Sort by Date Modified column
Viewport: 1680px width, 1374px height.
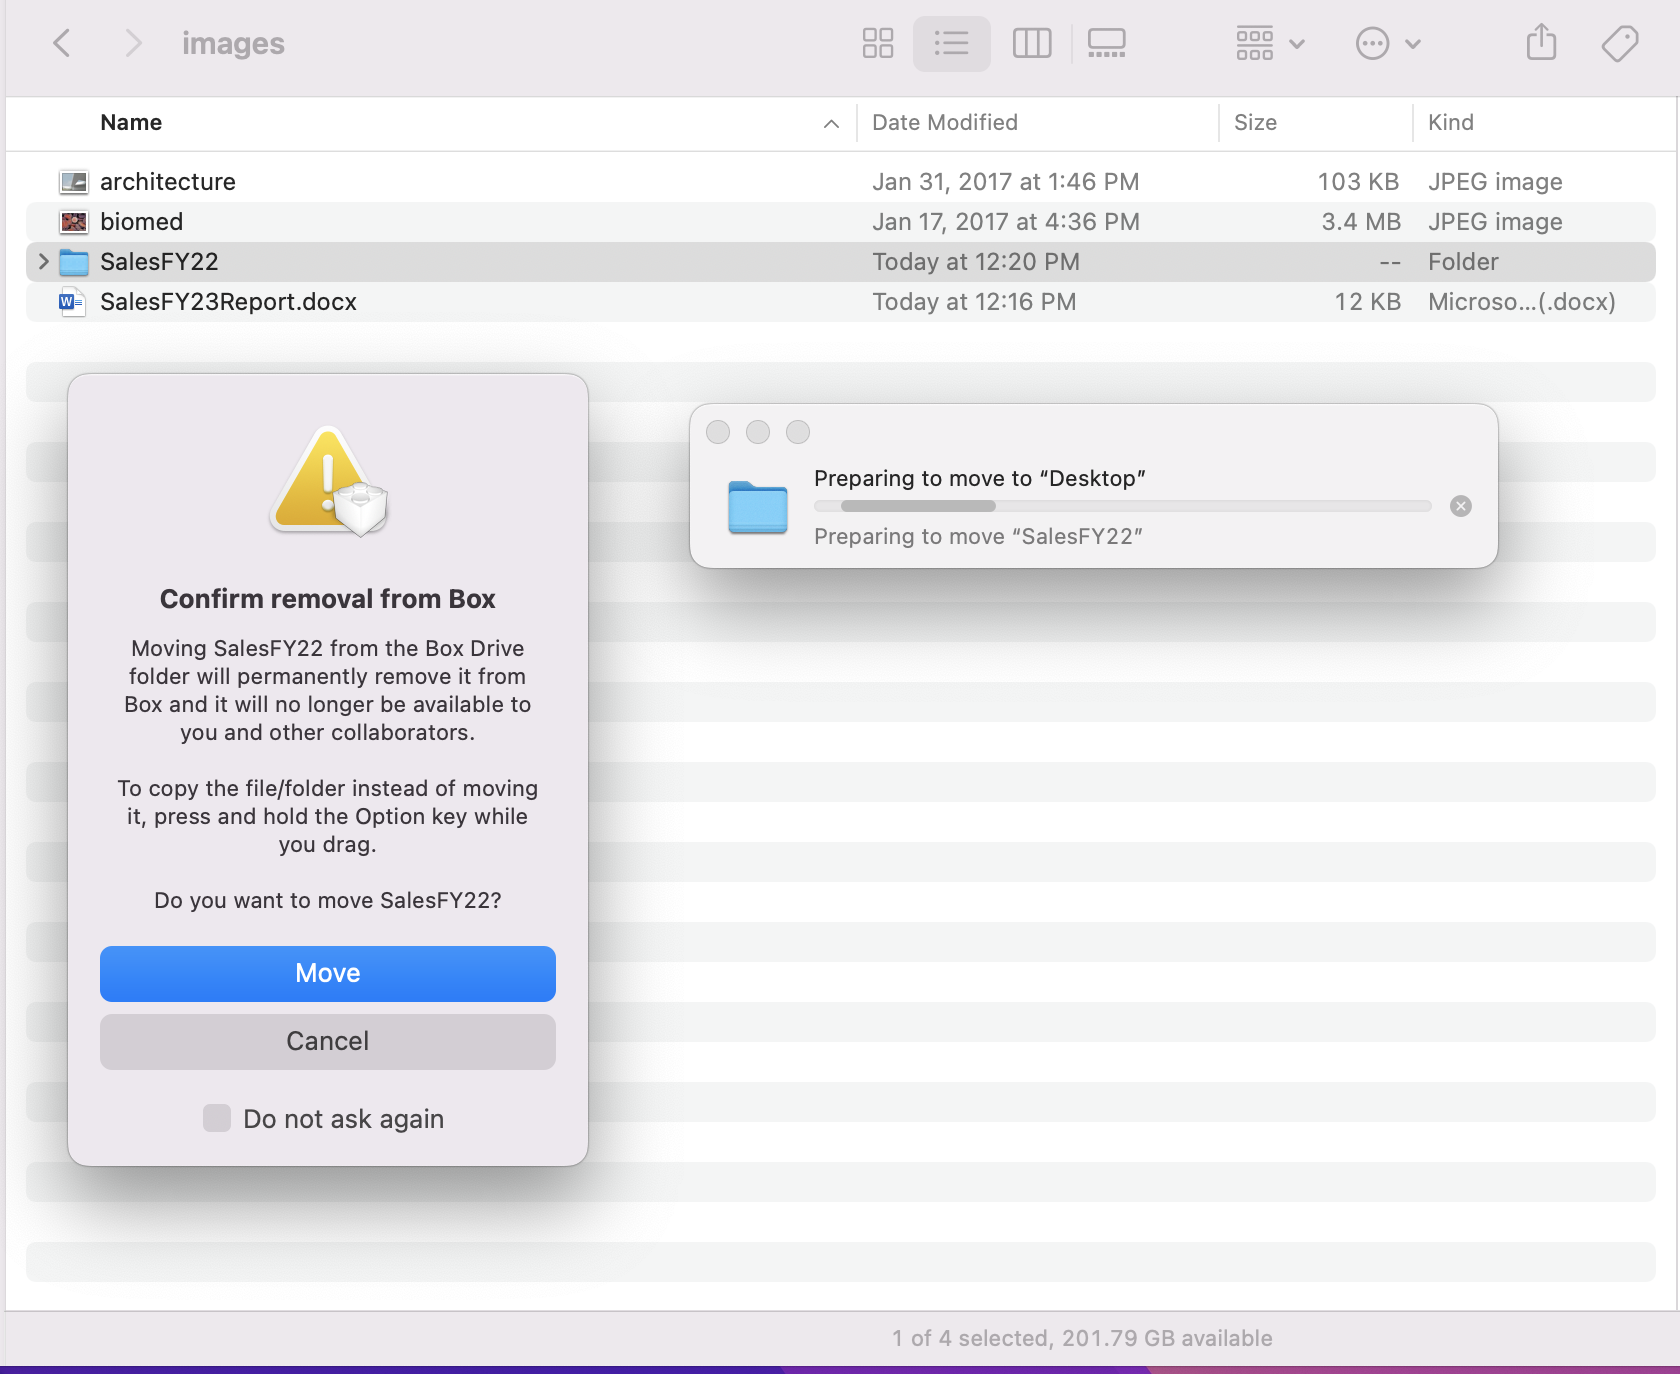point(945,122)
